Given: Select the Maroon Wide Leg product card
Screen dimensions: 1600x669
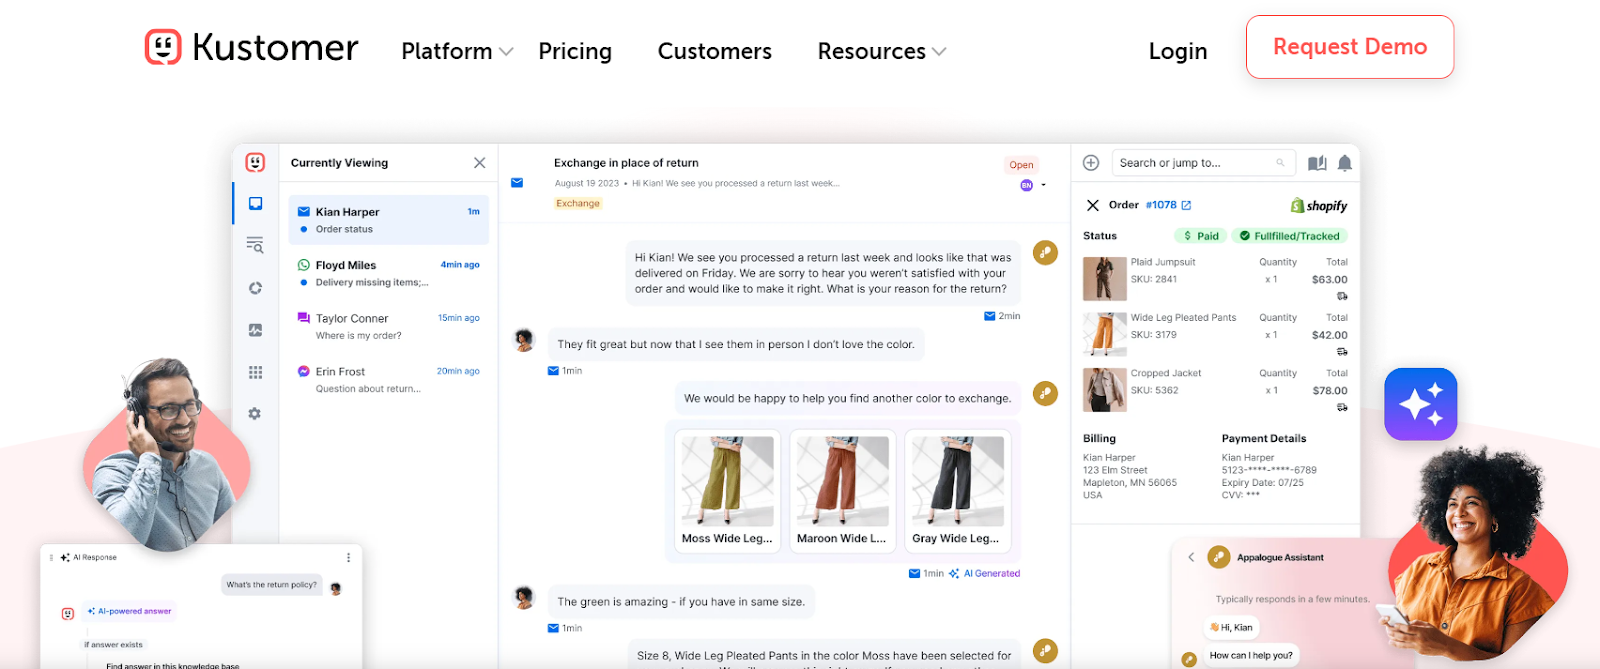Looking at the screenshot, I should 842,491.
